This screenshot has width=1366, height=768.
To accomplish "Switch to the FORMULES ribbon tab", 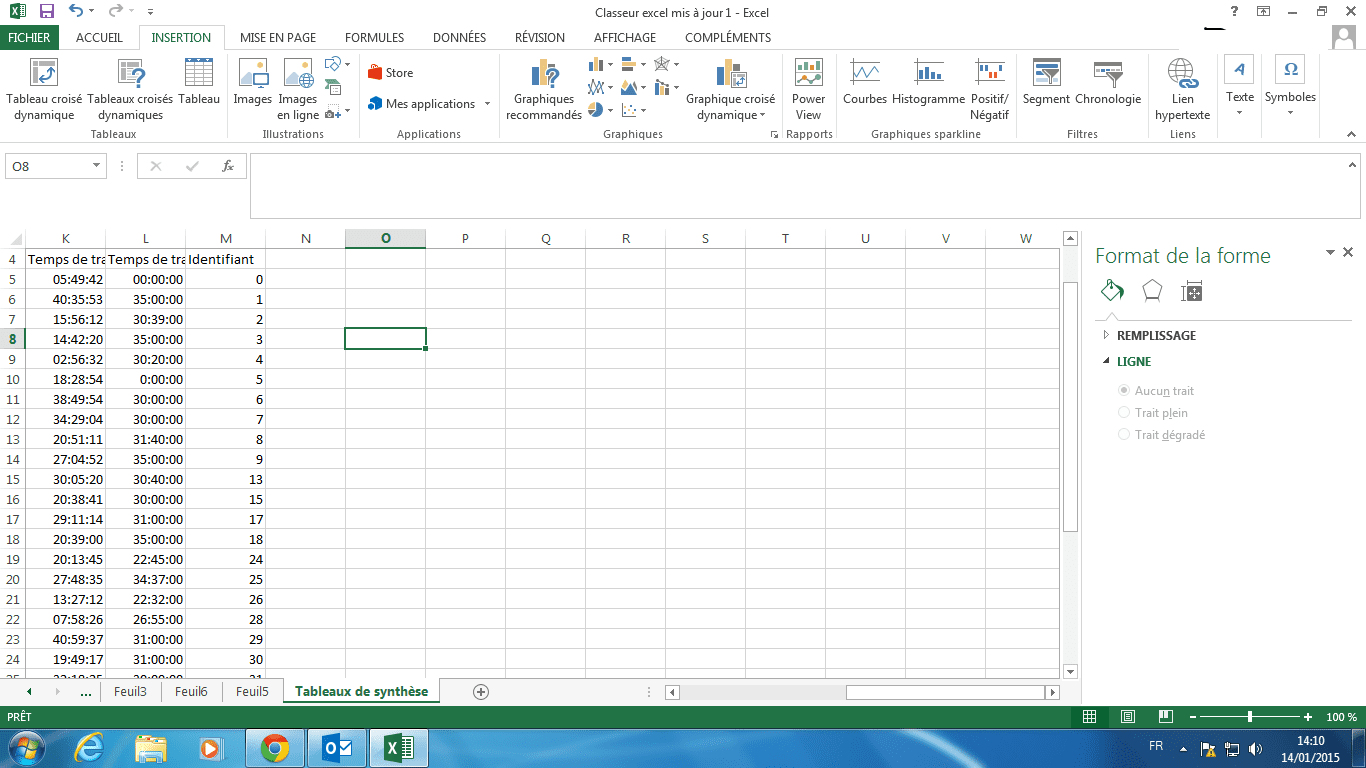I will click(x=374, y=38).
